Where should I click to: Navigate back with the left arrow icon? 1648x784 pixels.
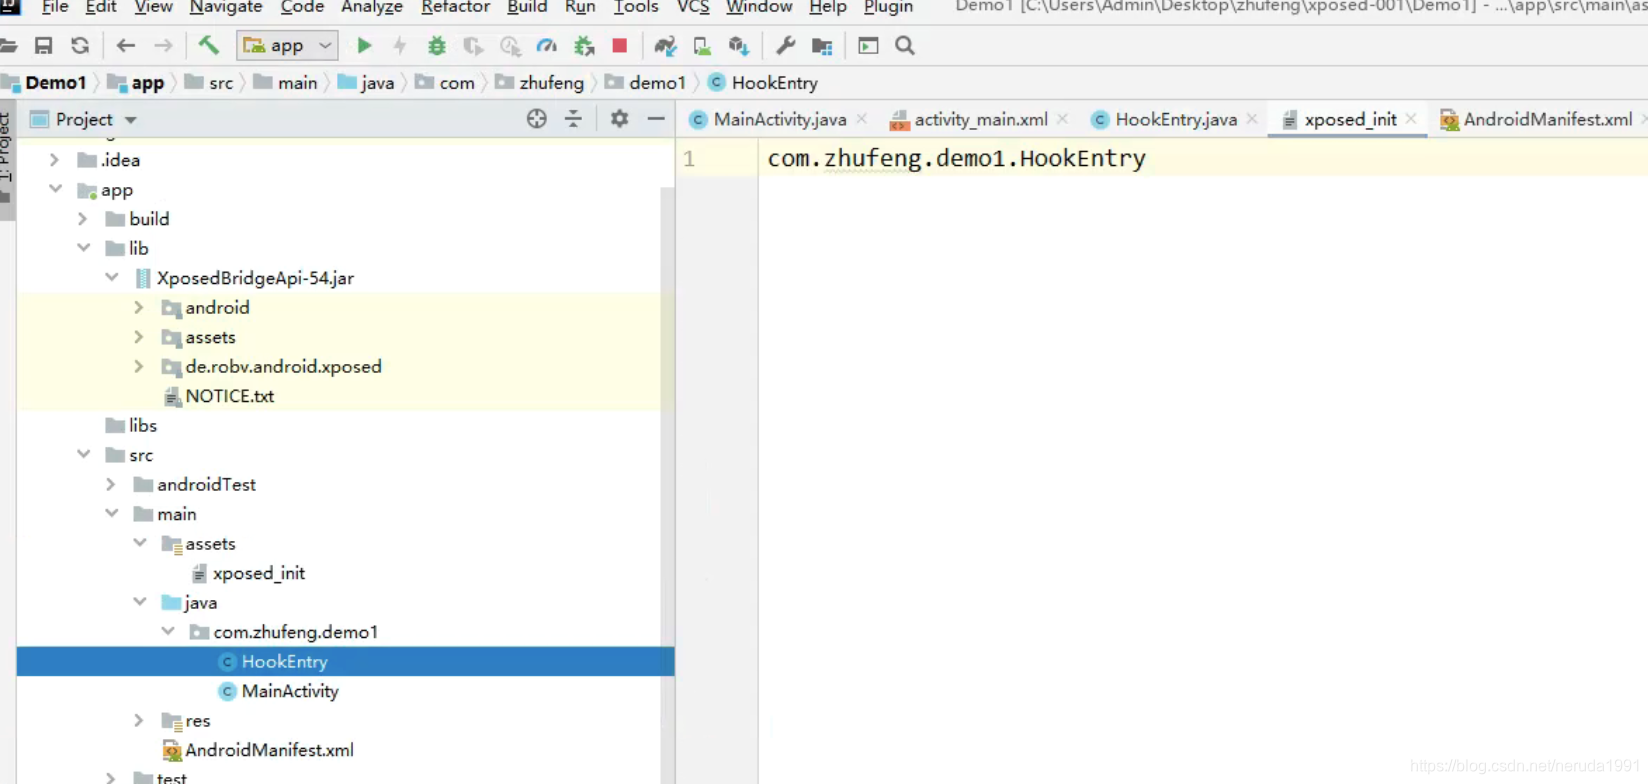point(125,46)
